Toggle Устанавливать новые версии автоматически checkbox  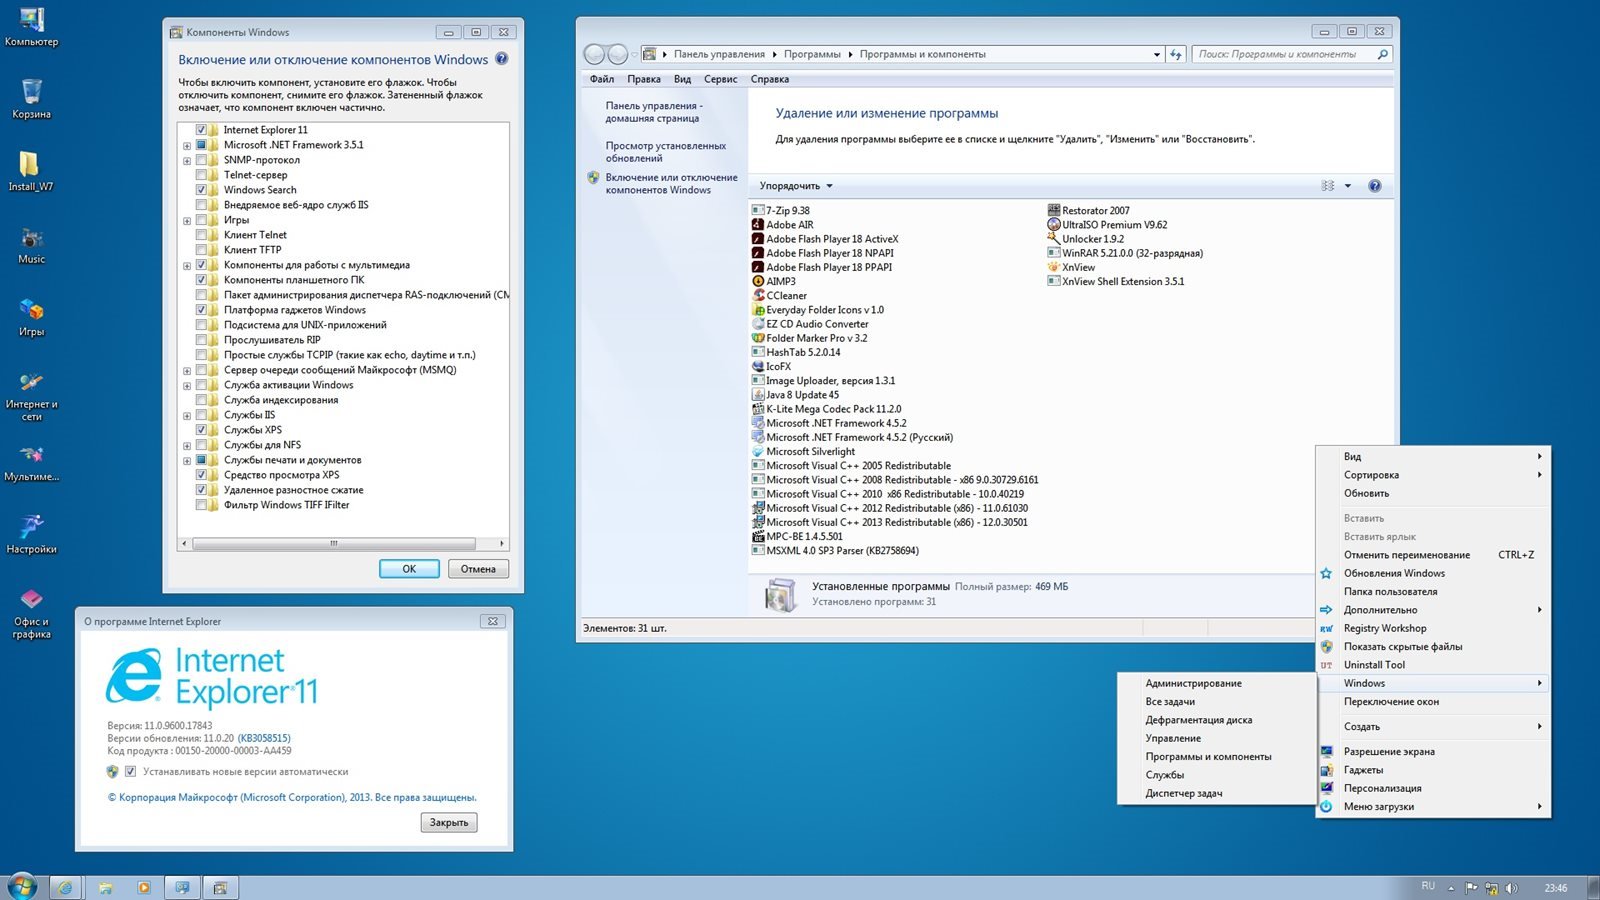point(130,772)
